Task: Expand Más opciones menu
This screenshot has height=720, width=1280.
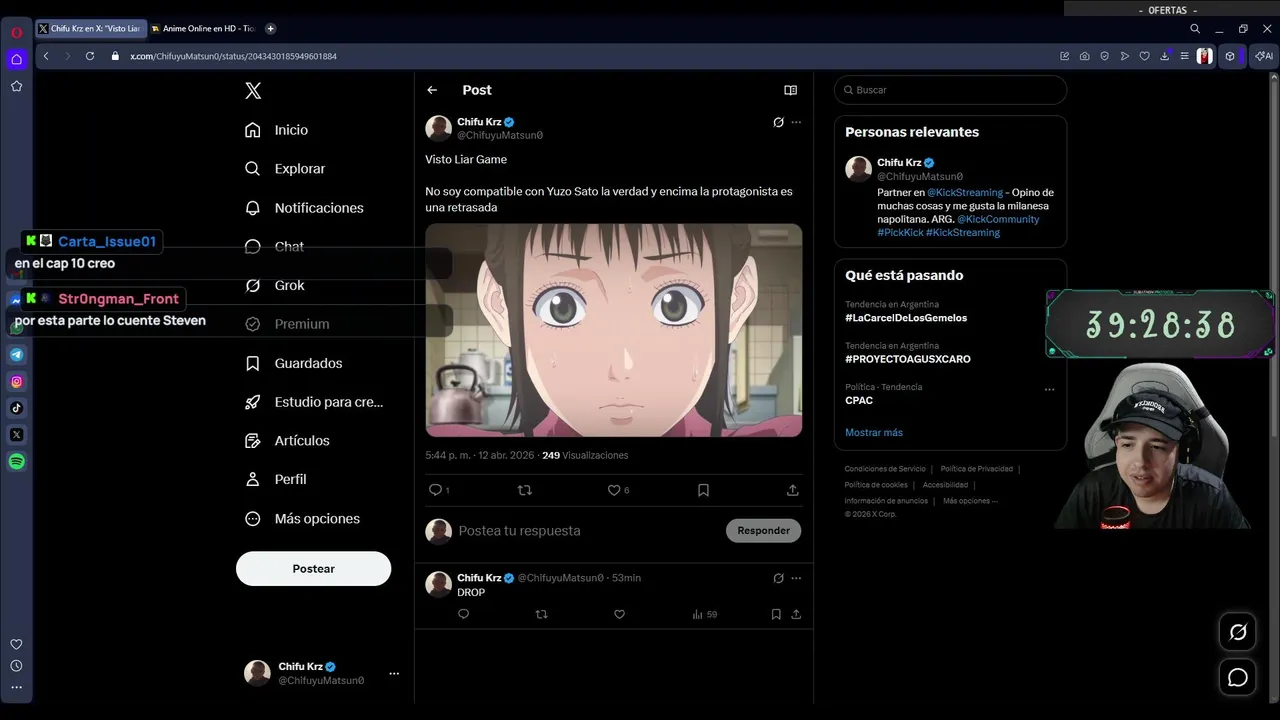Action: [303, 518]
